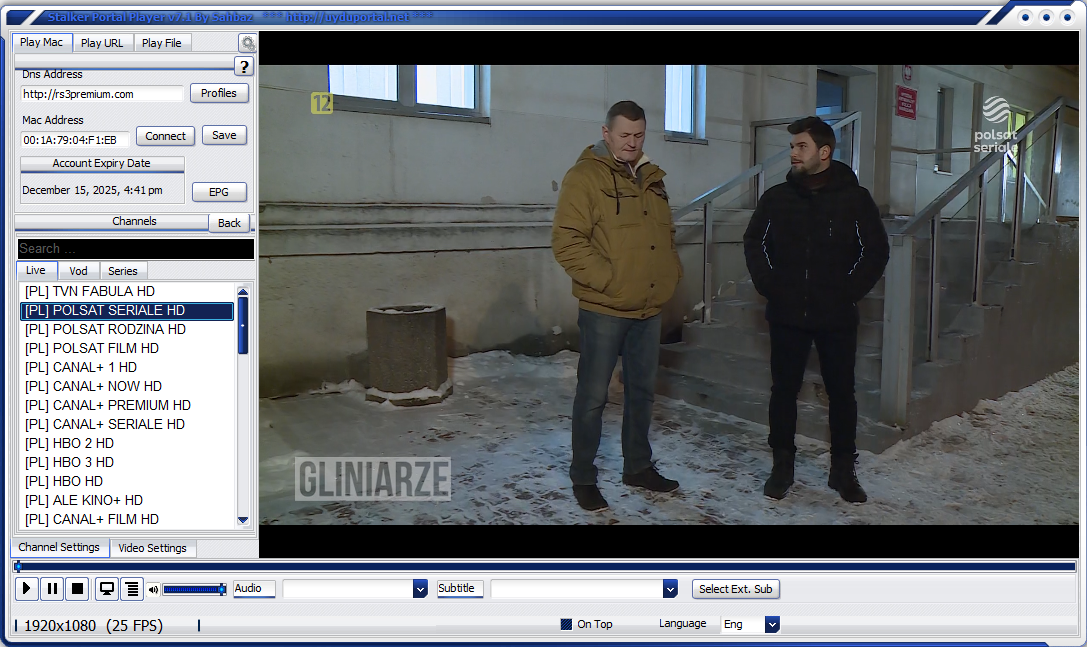Click channel list scroll up arrow
1087x647 pixels.
pyautogui.click(x=243, y=291)
